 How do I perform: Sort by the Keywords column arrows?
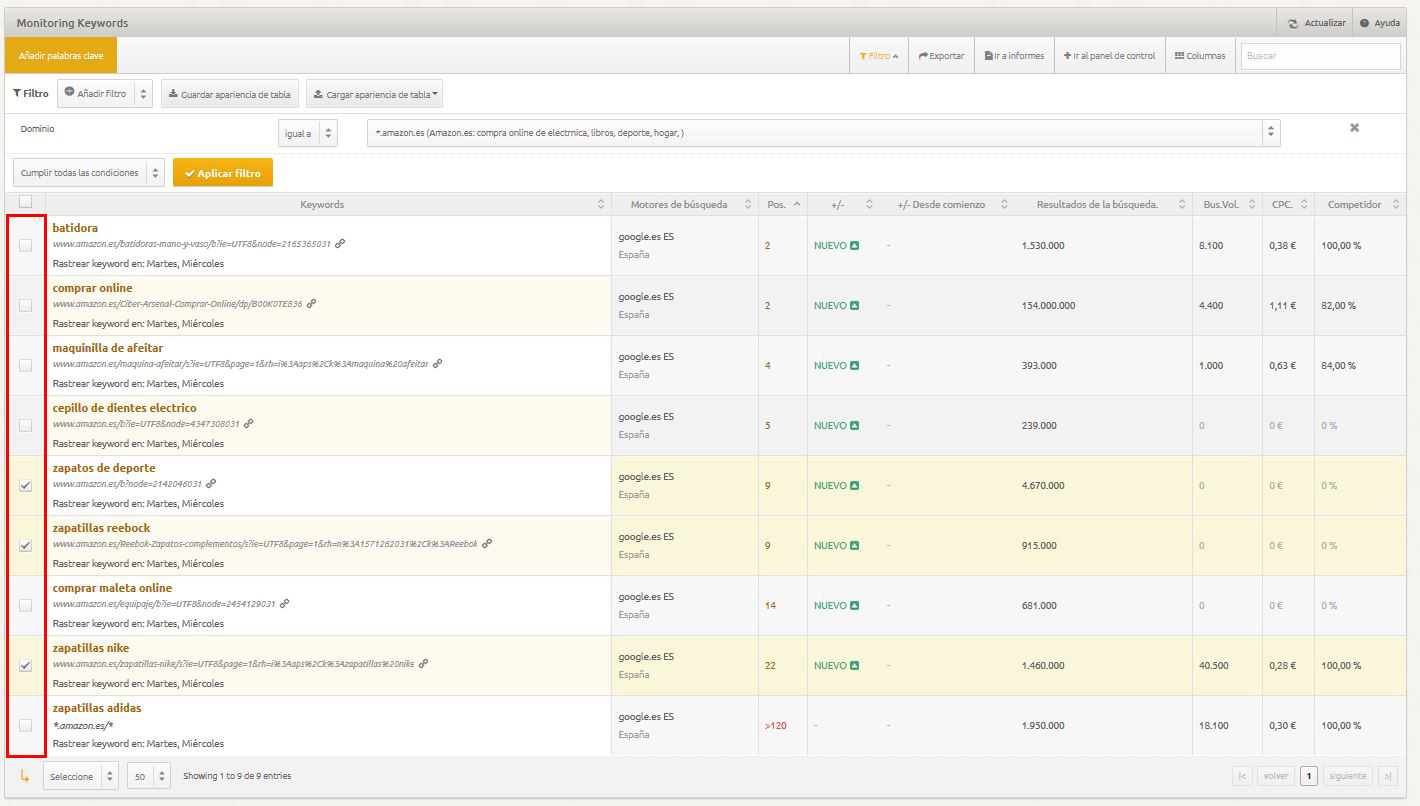[601, 205]
